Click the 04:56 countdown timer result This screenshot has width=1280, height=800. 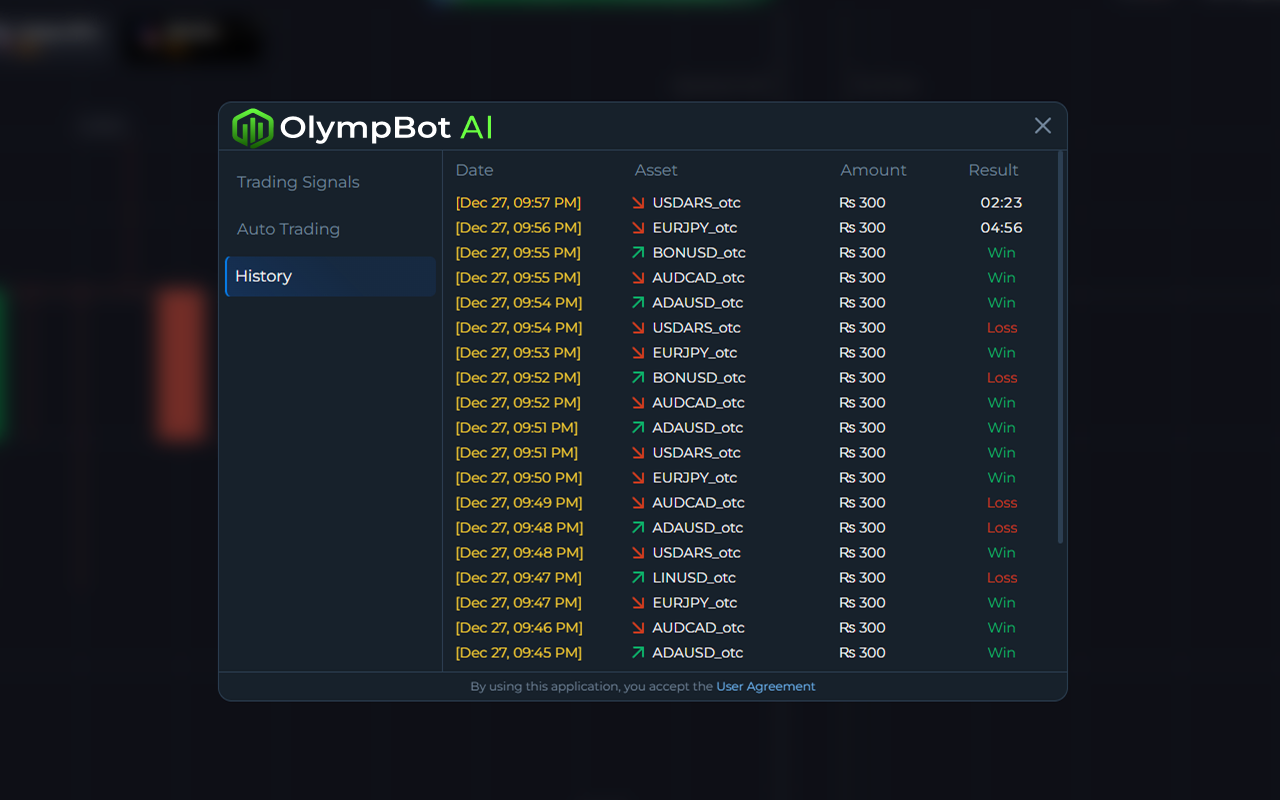tap(1001, 228)
